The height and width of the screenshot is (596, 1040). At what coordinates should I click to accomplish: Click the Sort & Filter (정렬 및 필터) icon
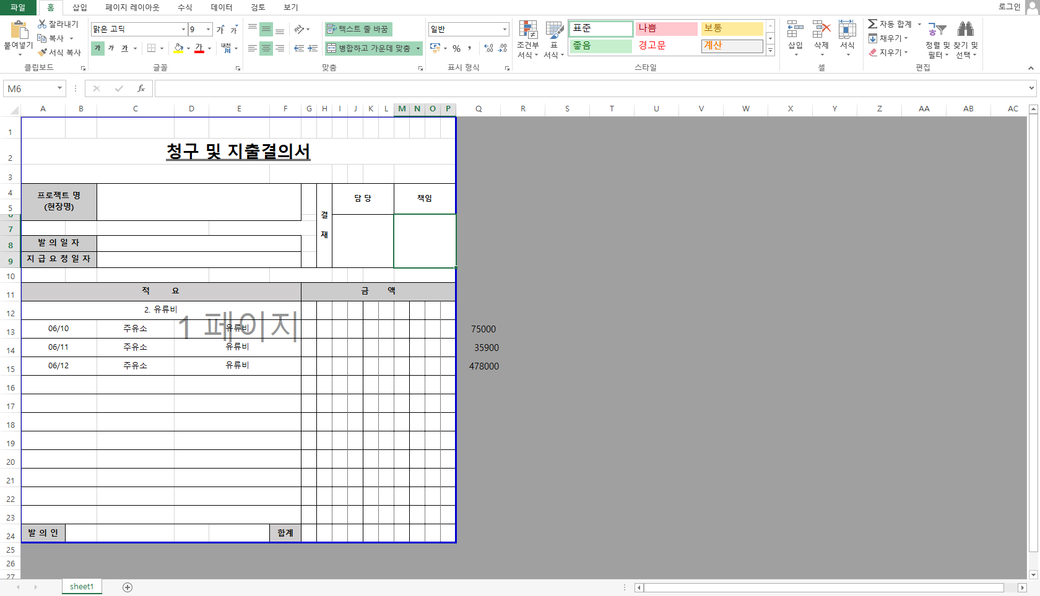point(938,30)
